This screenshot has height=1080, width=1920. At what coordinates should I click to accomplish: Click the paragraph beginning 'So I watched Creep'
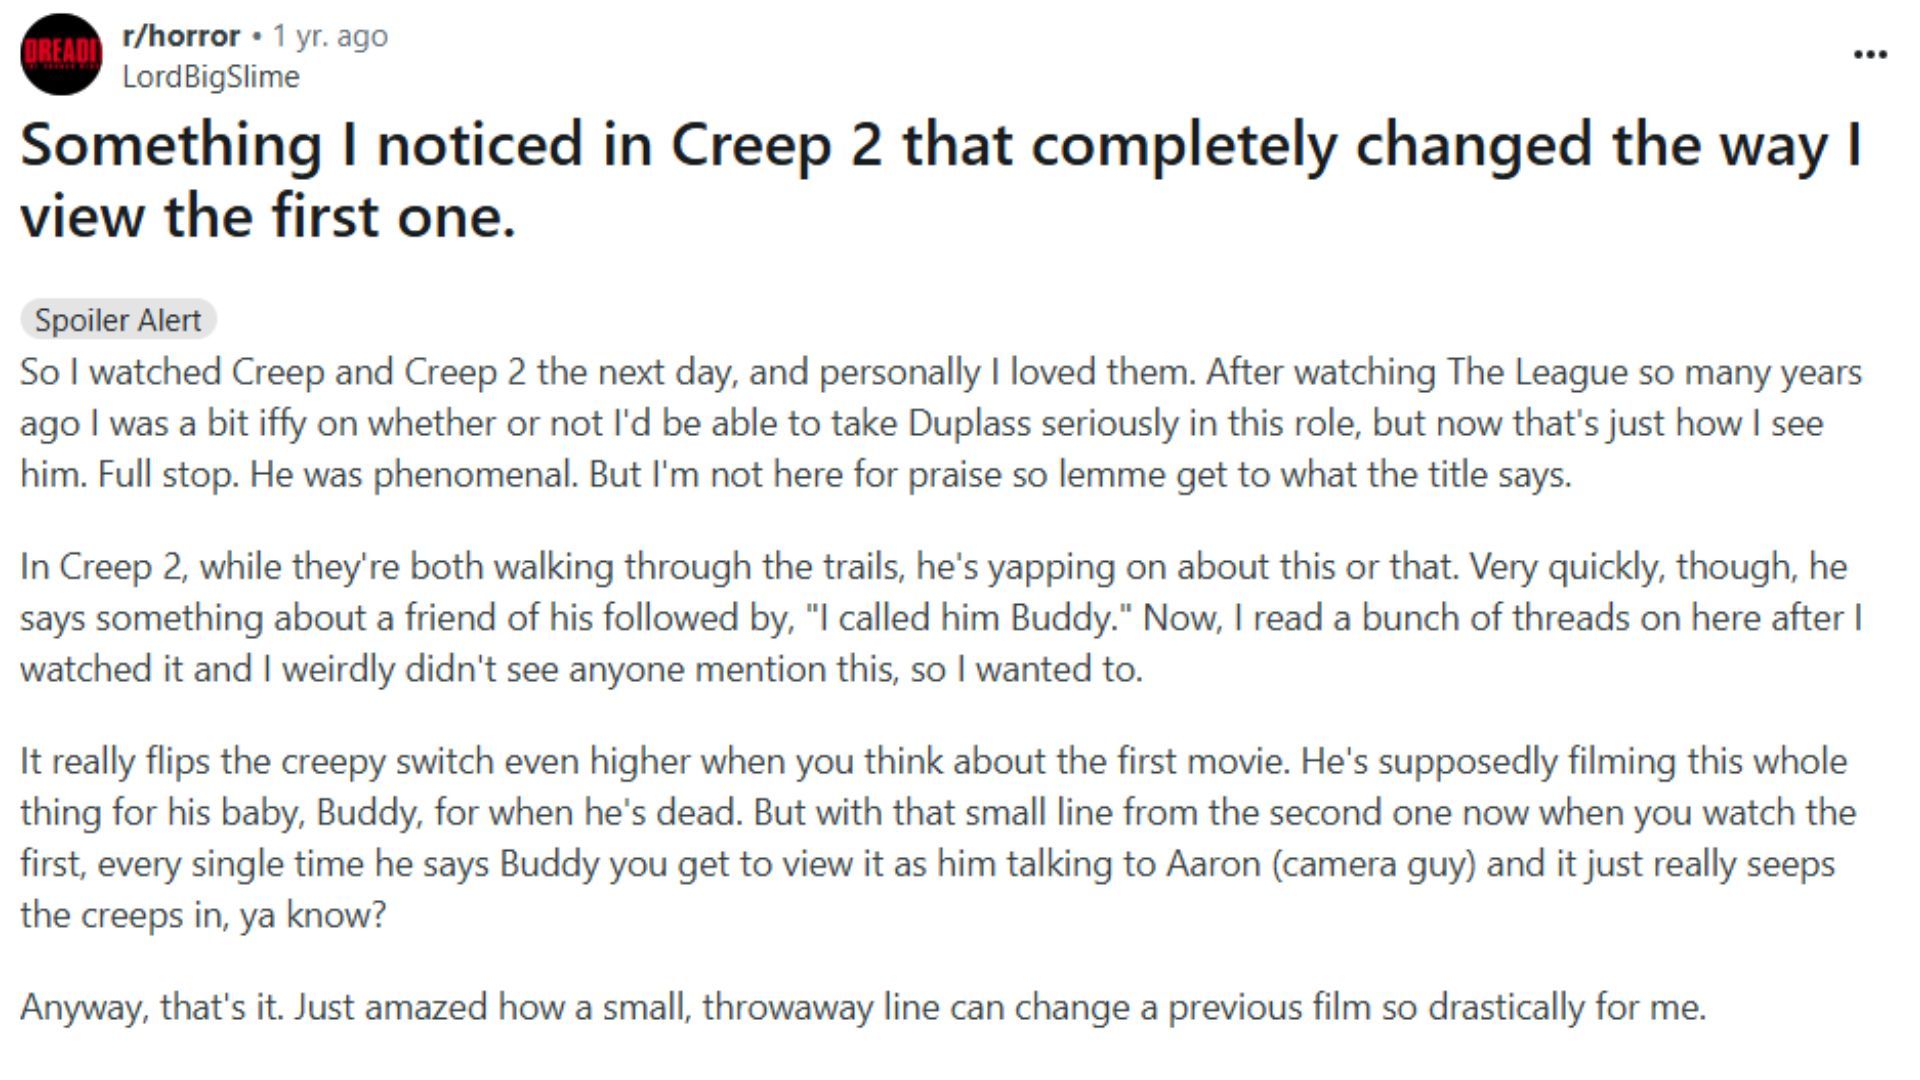(x=940, y=423)
